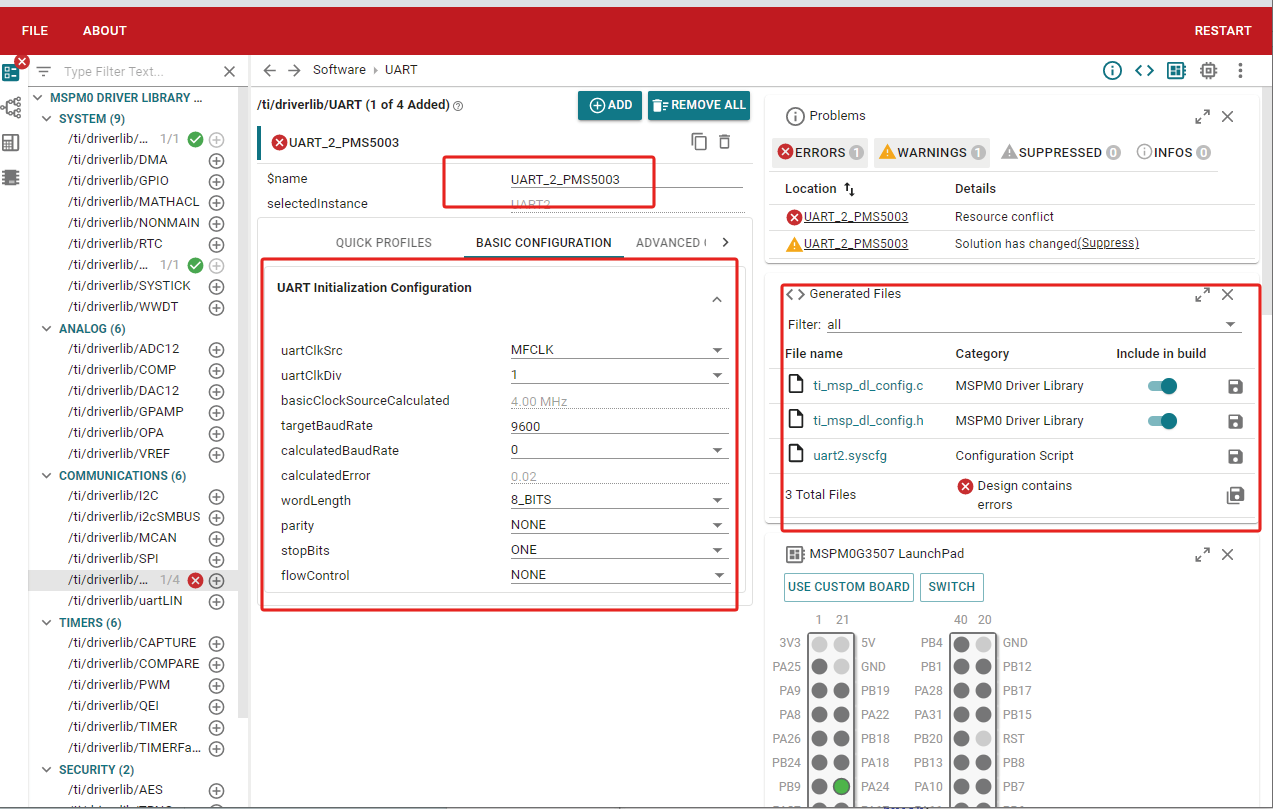Open the ABOUT menu
This screenshot has height=809, width=1273.
(105, 31)
